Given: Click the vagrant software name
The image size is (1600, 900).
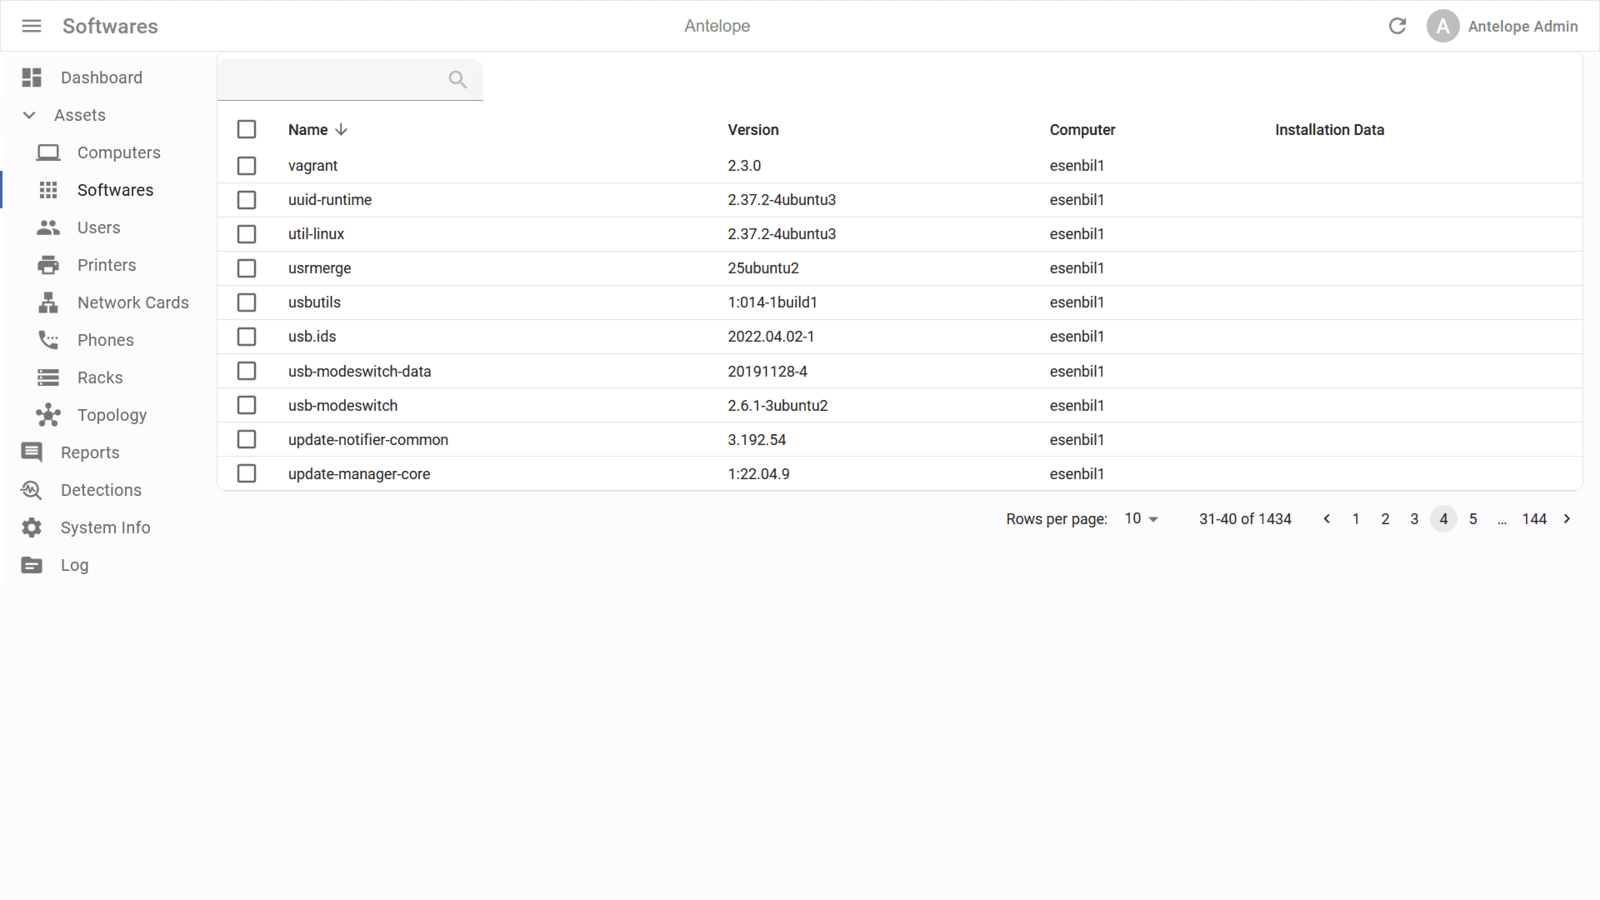Looking at the screenshot, I should pos(313,166).
